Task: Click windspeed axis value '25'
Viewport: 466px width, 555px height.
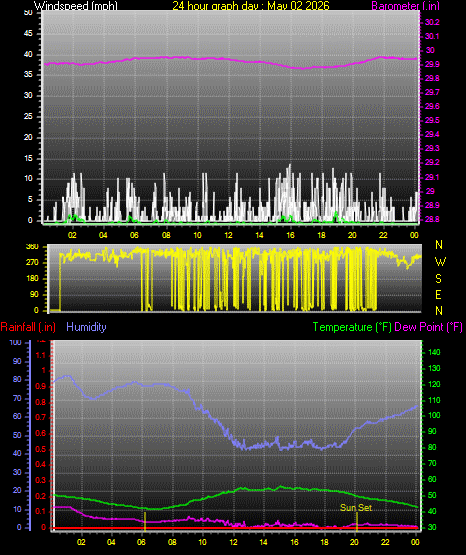Action: (28, 116)
